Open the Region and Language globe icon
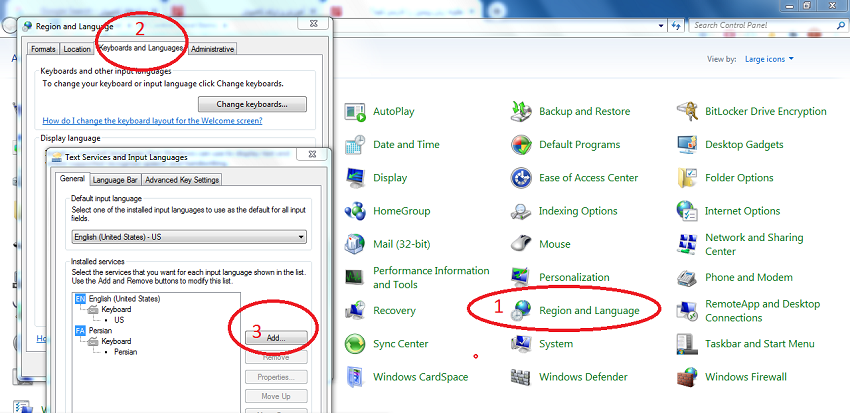Image resolution: width=850 pixels, height=413 pixels. click(521, 311)
